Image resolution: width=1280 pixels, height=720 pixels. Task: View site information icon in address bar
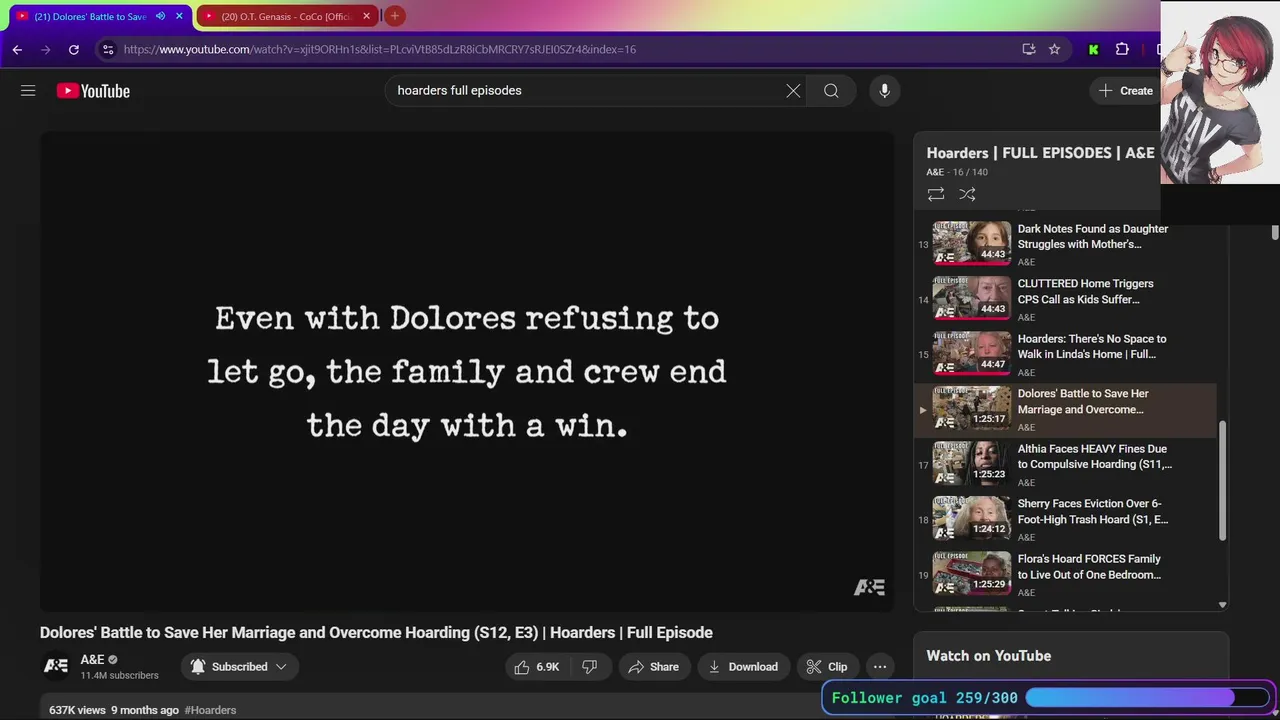108,49
